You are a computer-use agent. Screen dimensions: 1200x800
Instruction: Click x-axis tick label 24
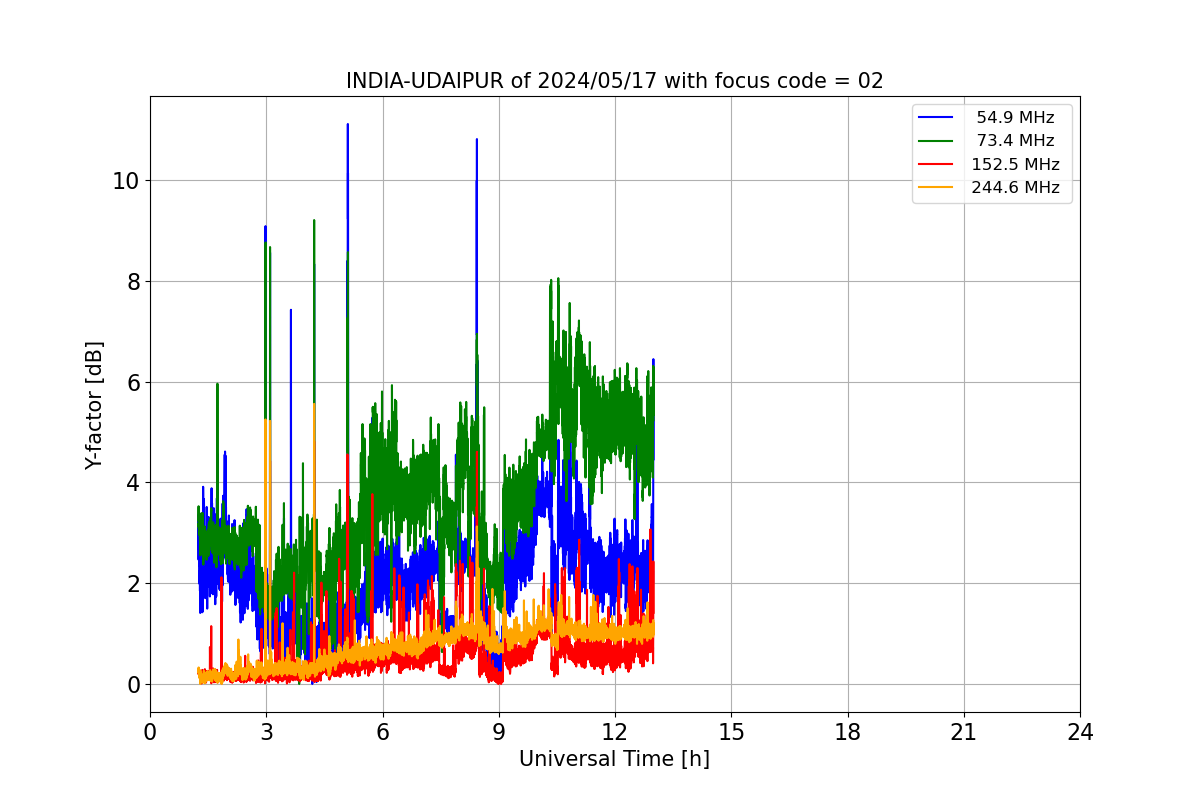click(1080, 732)
